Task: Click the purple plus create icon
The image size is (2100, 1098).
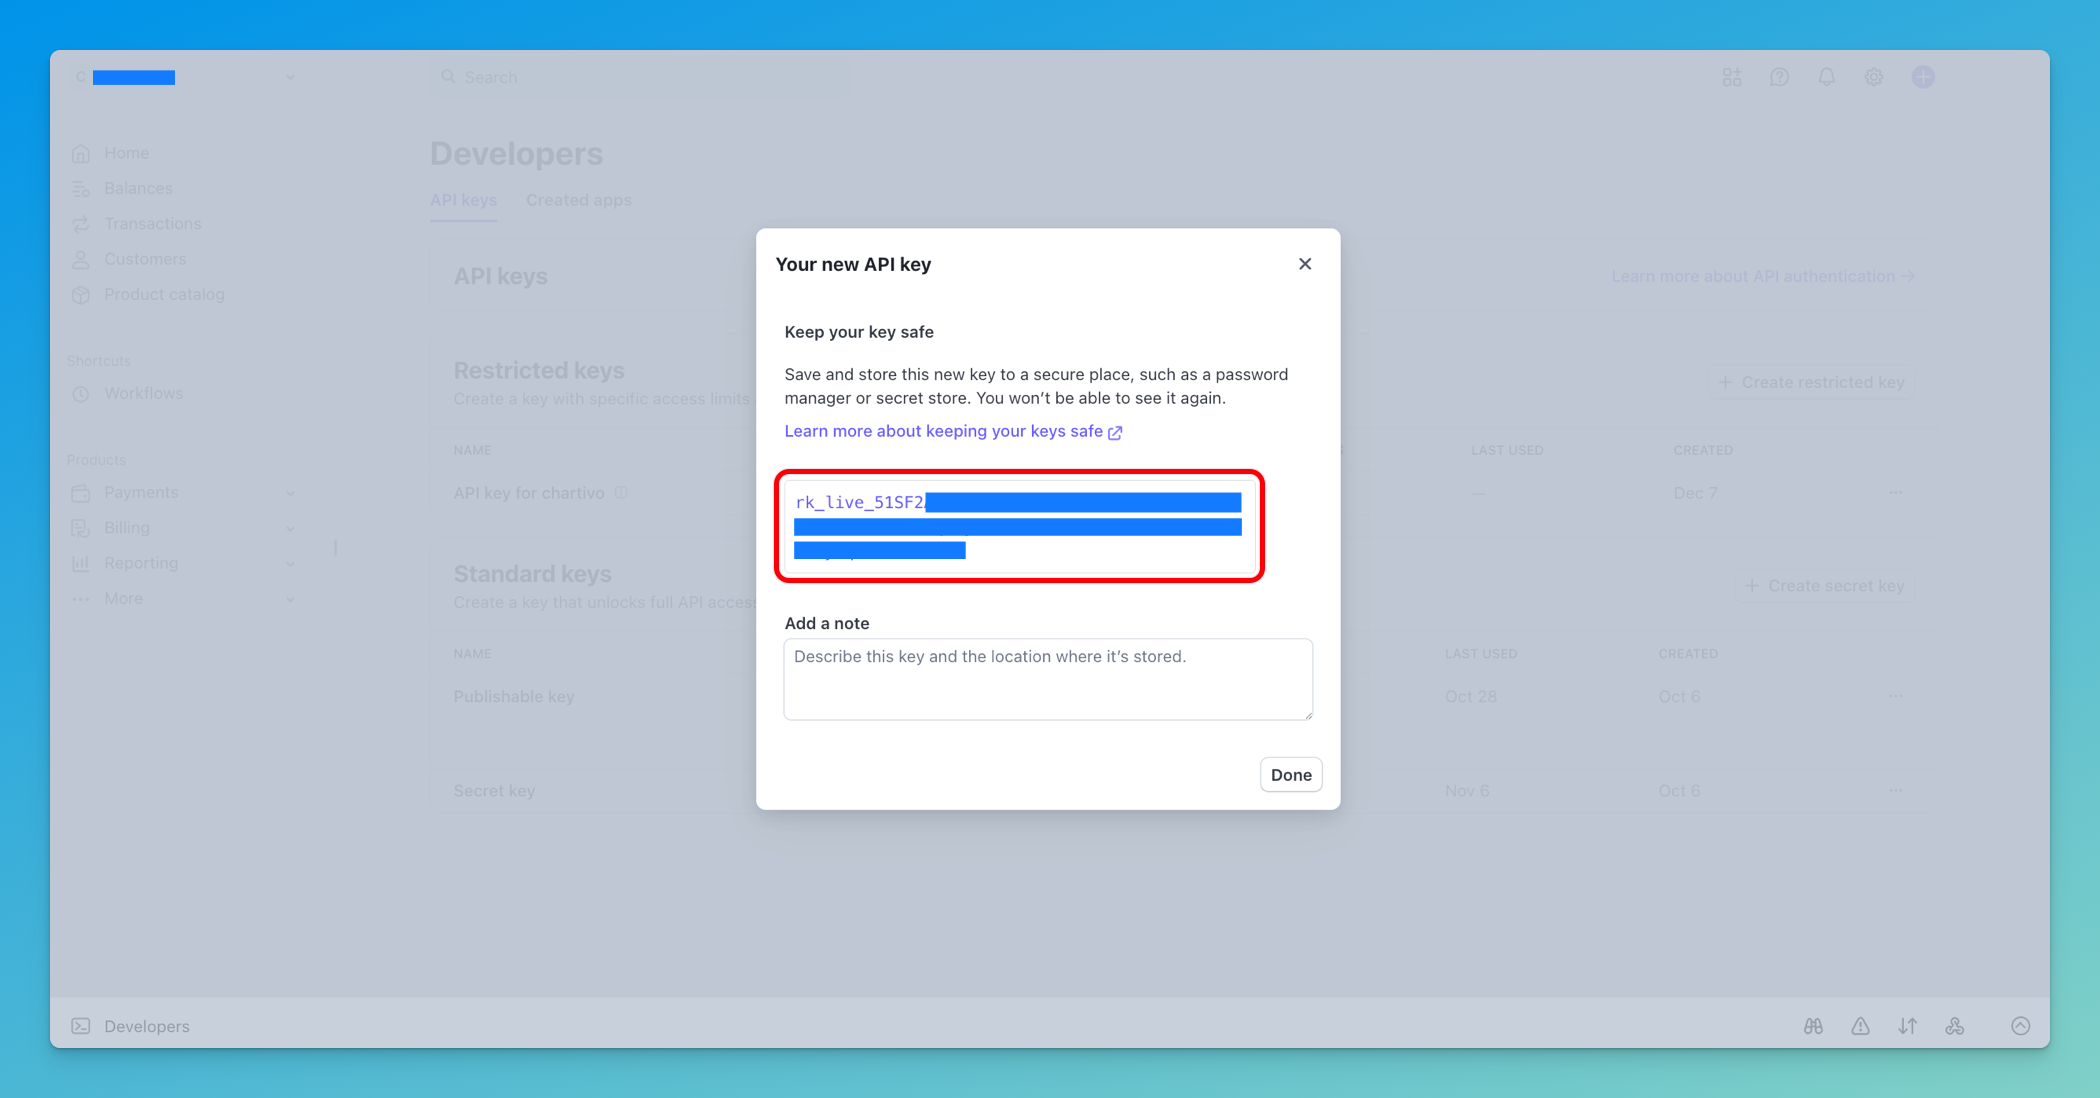Action: pos(1922,76)
